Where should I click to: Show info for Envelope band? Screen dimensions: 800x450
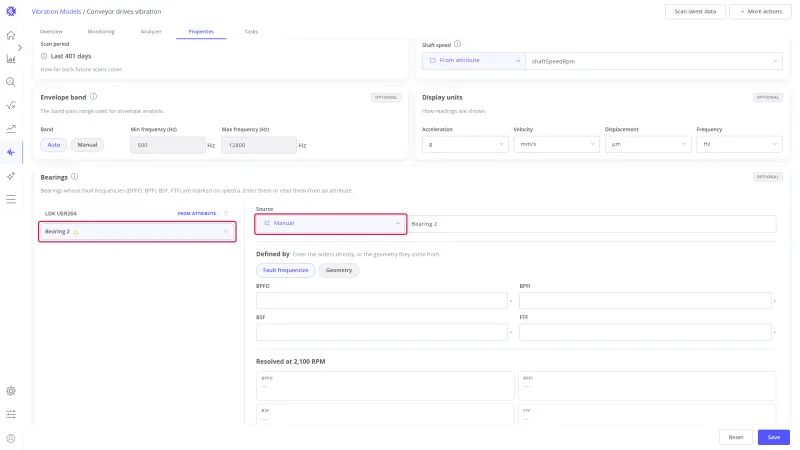tap(93, 96)
